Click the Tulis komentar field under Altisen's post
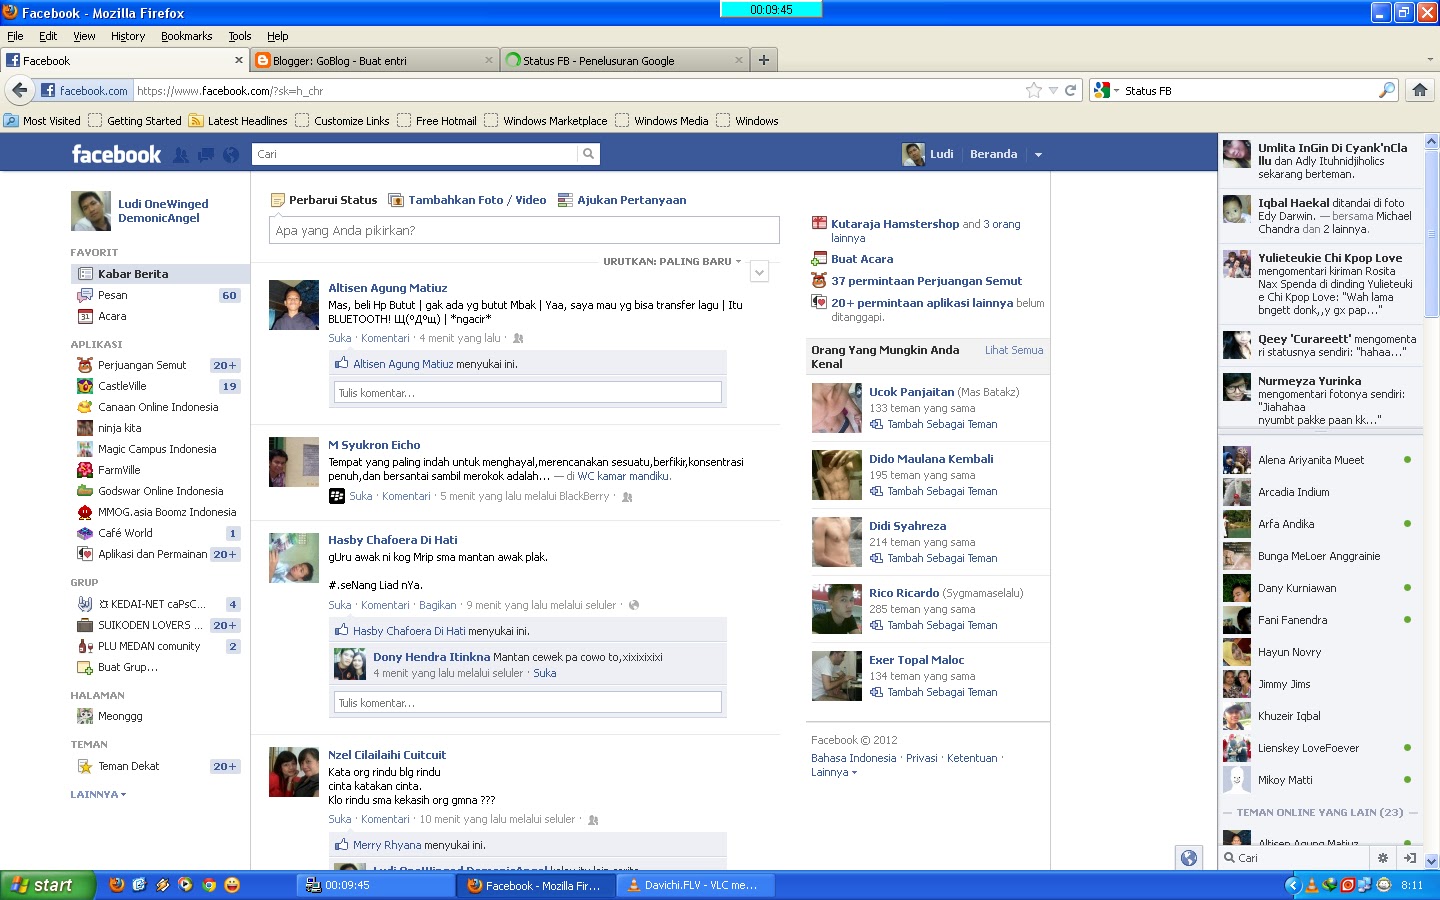The height and width of the screenshot is (900, 1440). click(x=528, y=393)
